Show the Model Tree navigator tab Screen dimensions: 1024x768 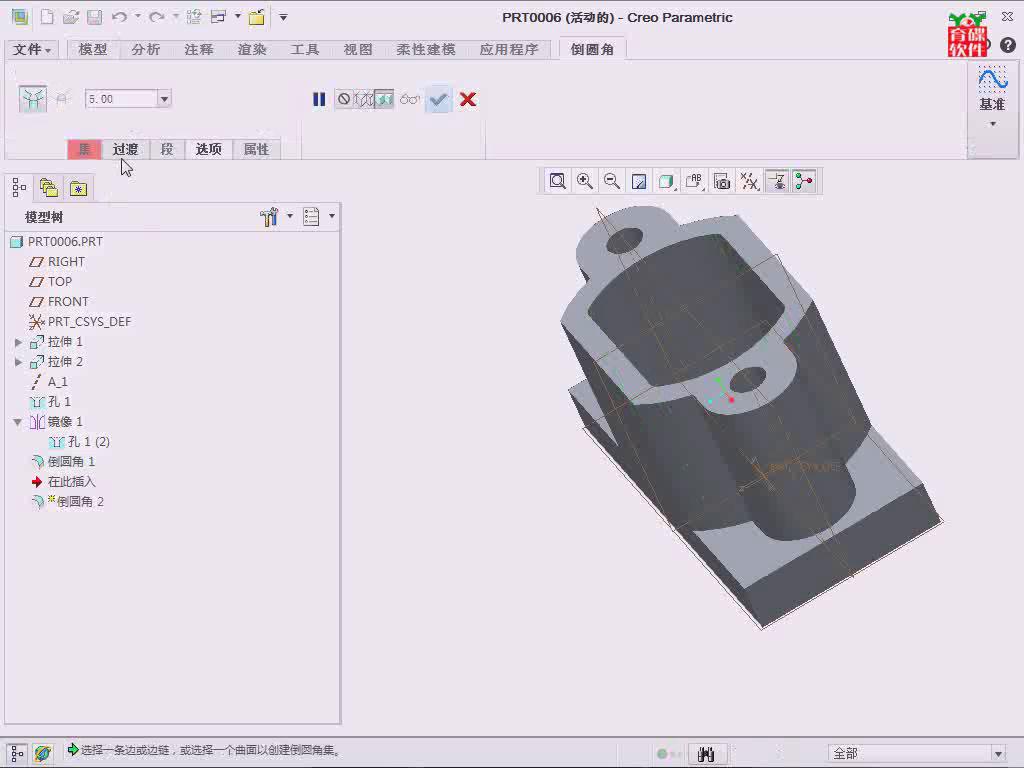coord(19,188)
